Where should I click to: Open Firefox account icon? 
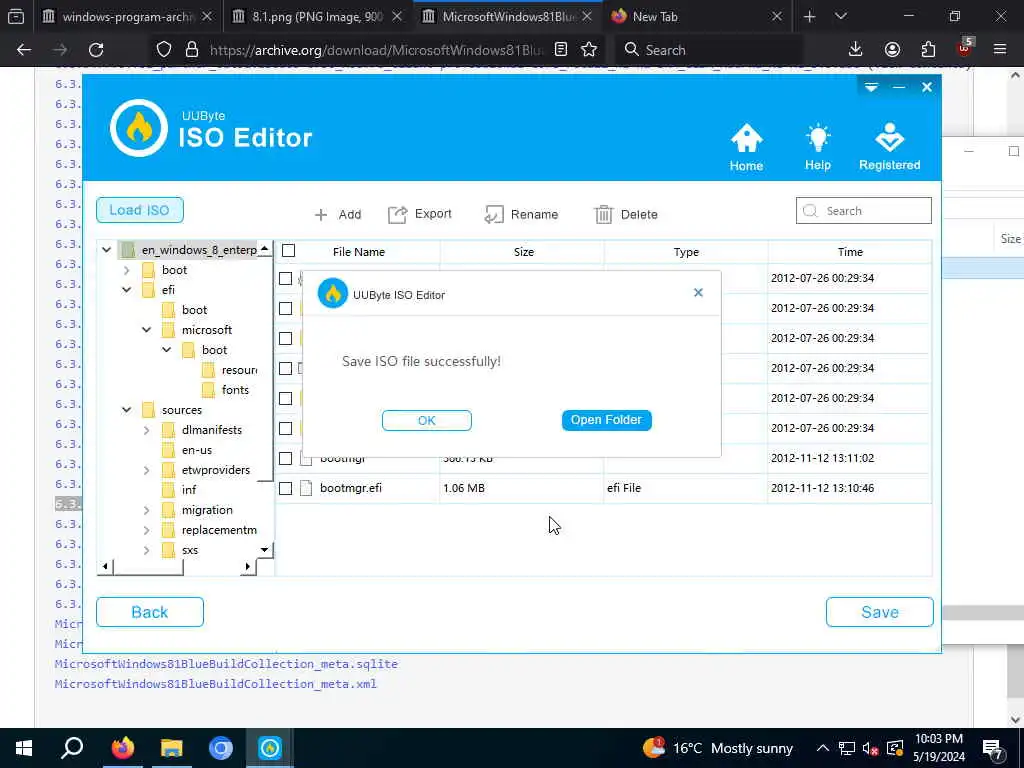(892, 50)
